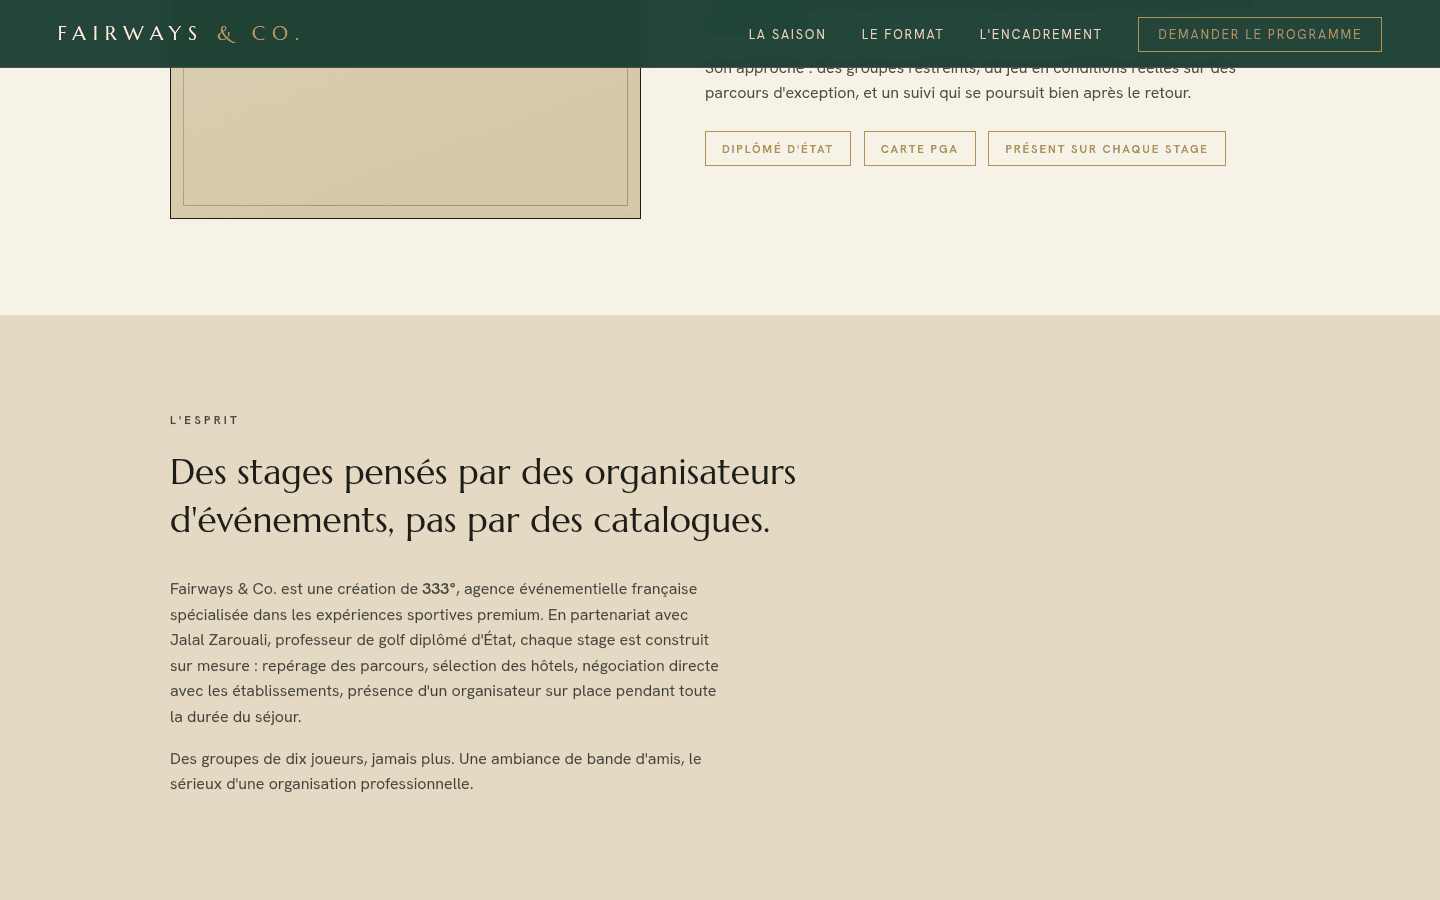The image size is (1440, 900).
Task: Click the beige portrait image frame
Action: pos(405,143)
